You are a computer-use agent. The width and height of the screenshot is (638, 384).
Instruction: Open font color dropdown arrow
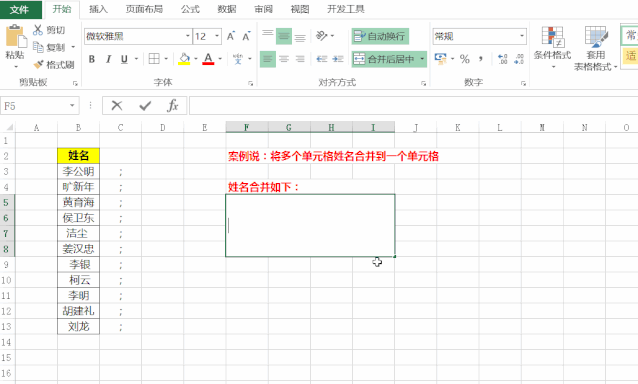click(220, 59)
